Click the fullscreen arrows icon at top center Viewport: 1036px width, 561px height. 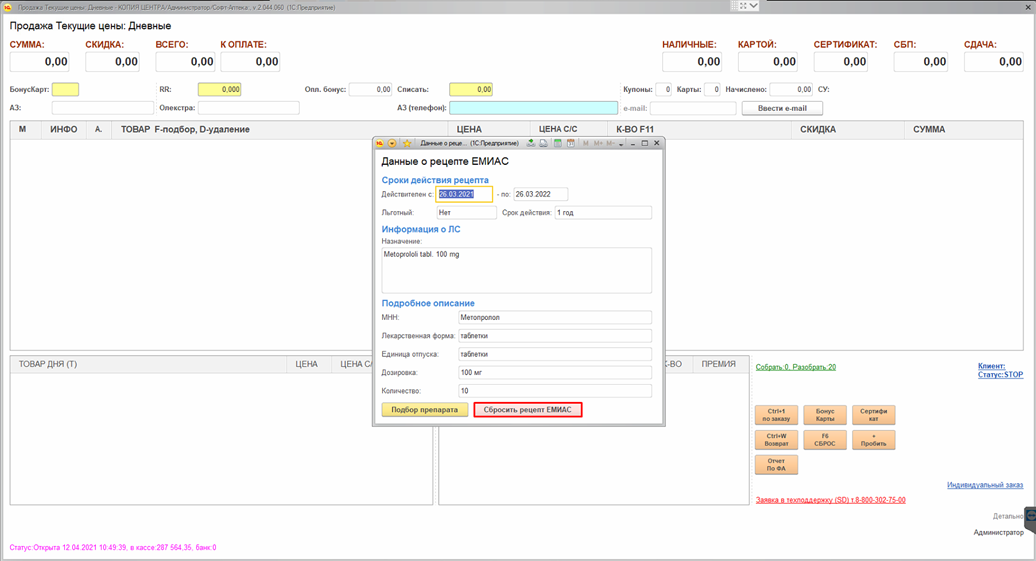pos(741,6)
